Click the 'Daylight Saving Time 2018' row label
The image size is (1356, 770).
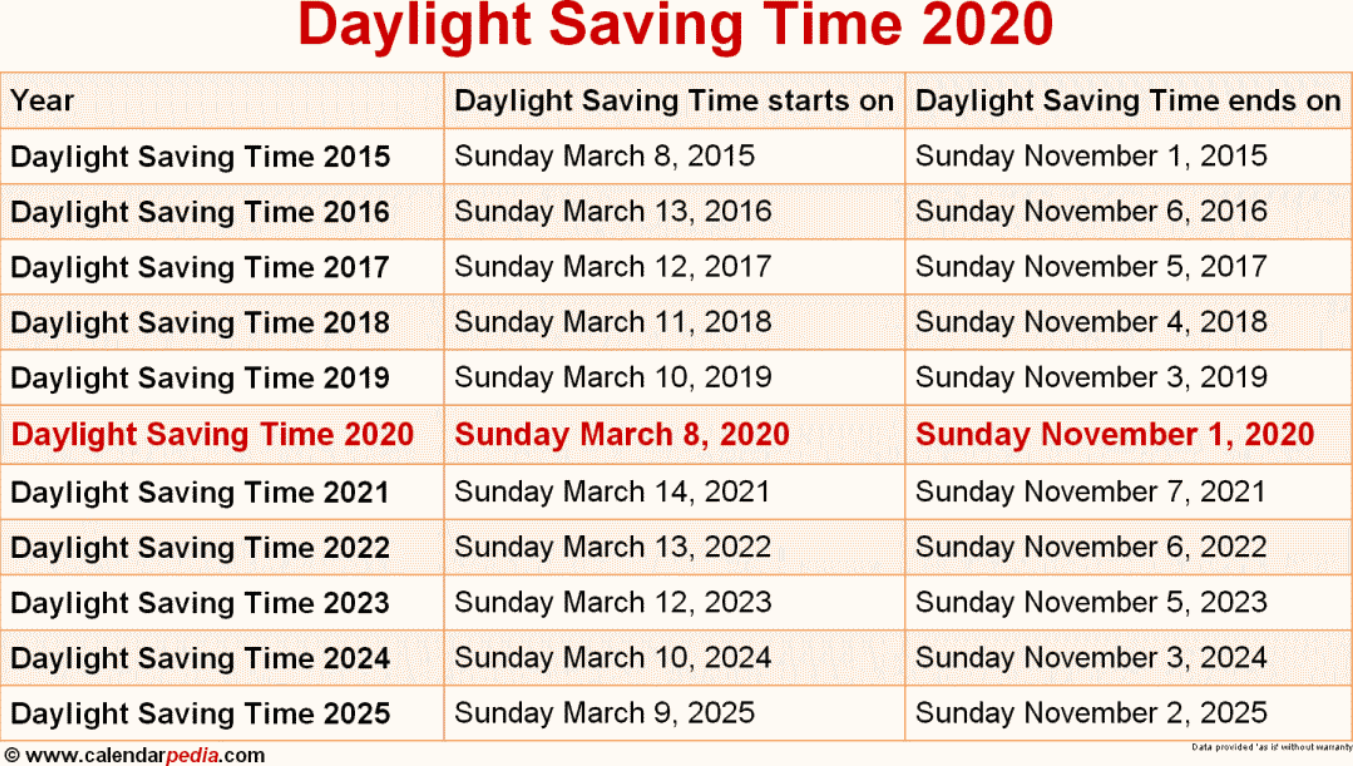pos(200,323)
